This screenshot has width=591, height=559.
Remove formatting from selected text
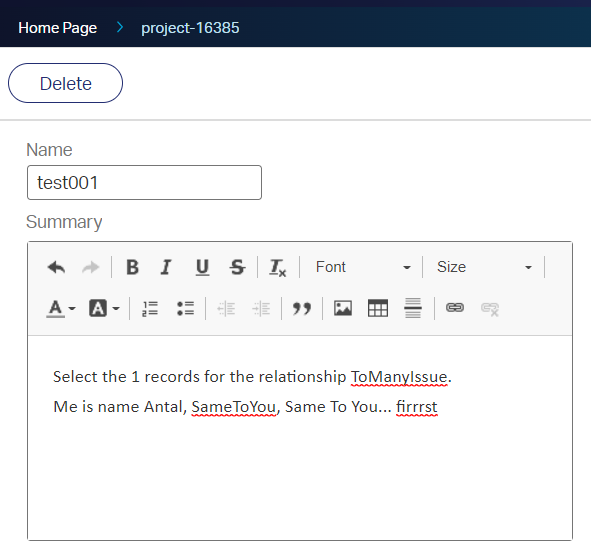278,267
